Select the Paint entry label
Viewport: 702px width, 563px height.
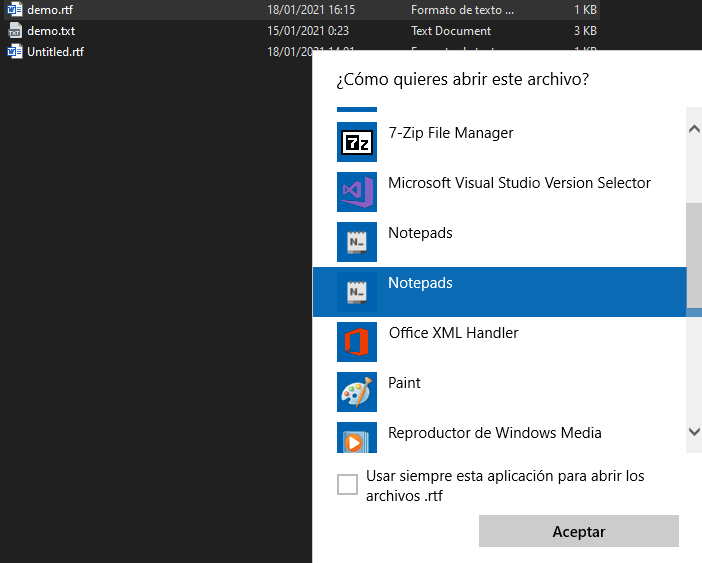pos(404,383)
